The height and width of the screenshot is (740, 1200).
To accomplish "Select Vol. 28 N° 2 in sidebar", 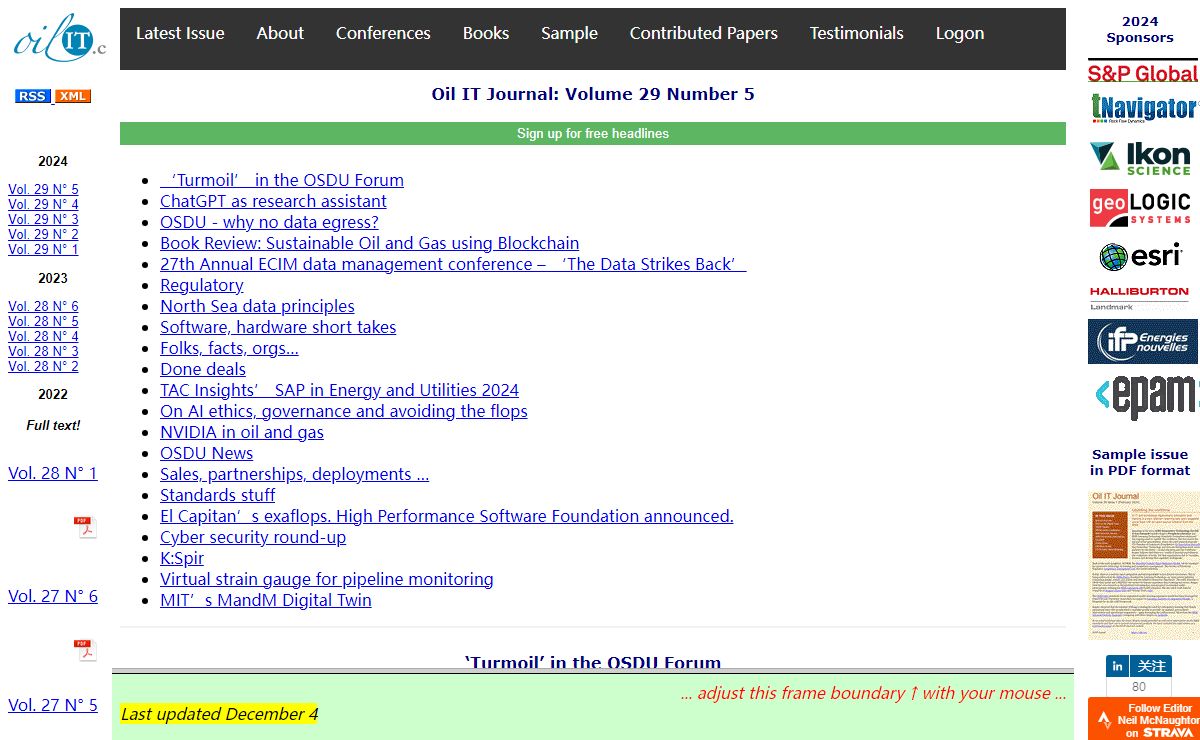I will (43, 366).
